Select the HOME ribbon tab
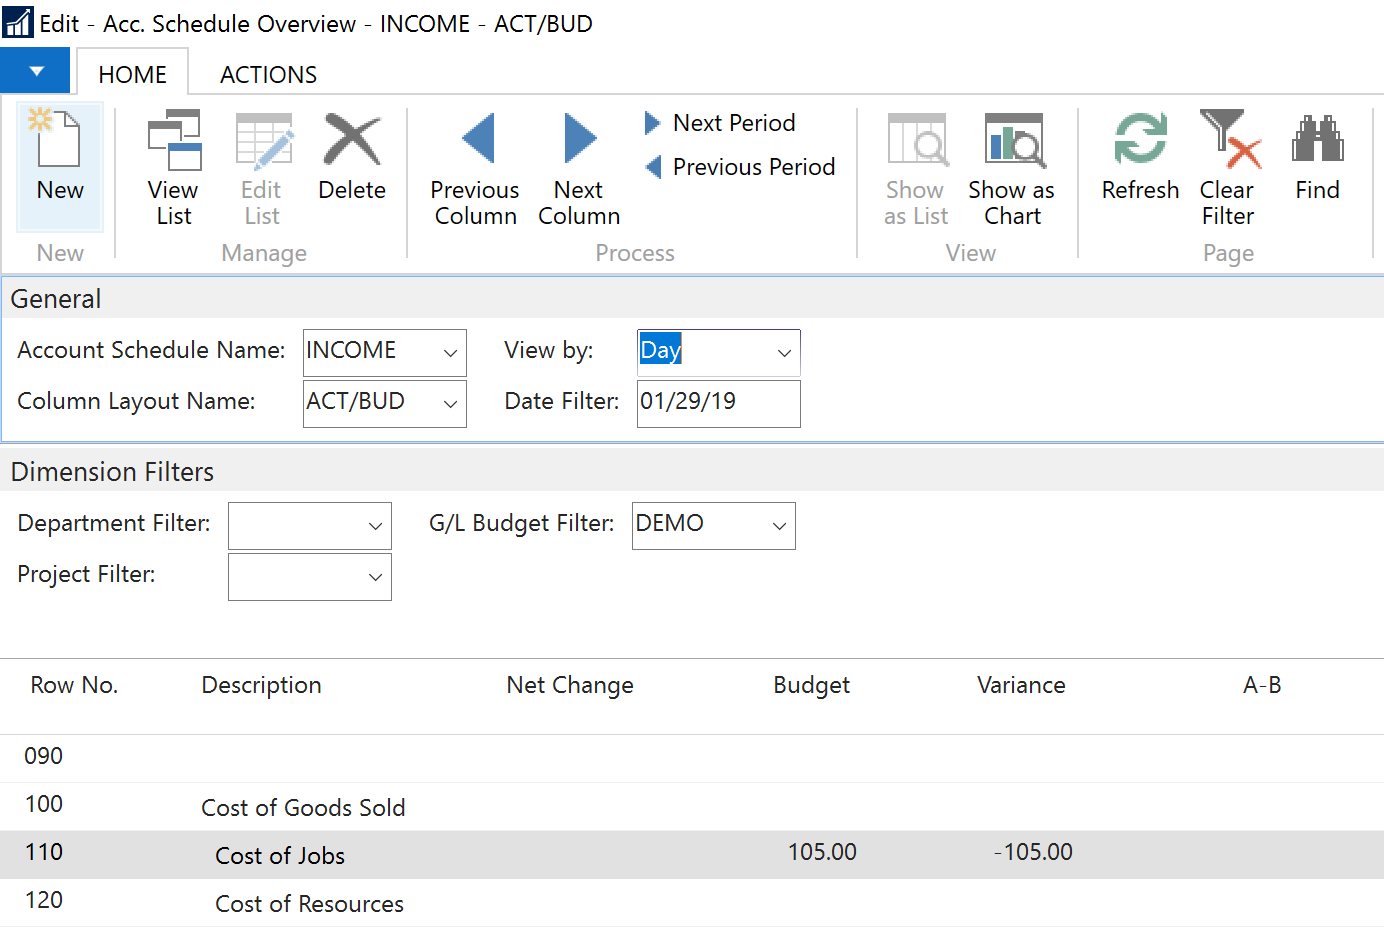1384x933 pixels. point(132,75)
